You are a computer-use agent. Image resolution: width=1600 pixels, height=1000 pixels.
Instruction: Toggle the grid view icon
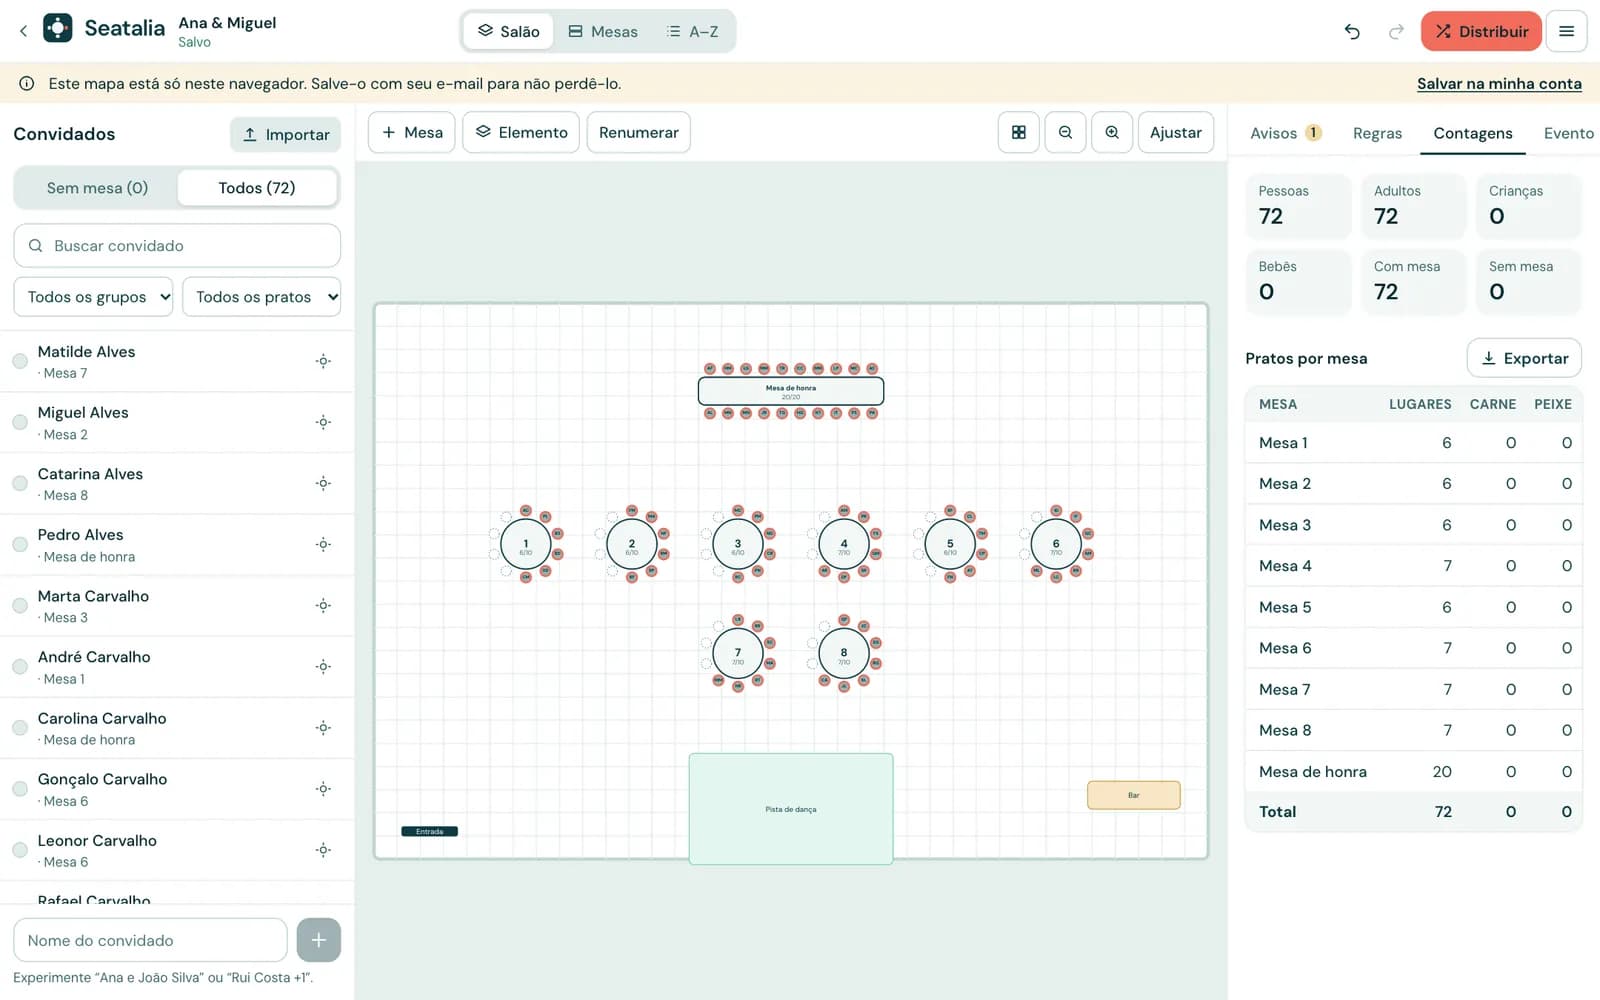(x=1018, y=132)
